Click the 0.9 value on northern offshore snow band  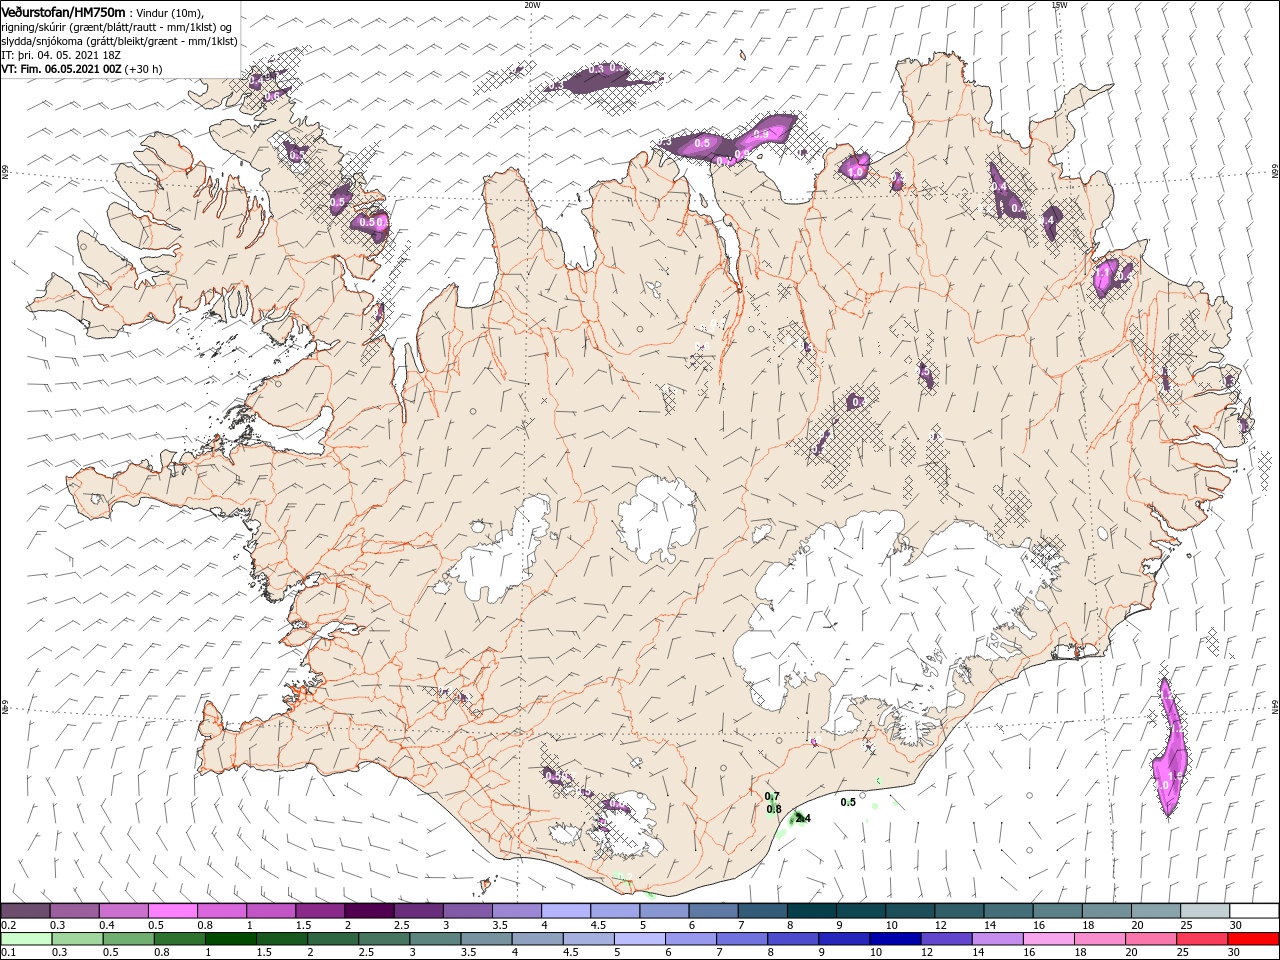click(x=761, y=134)
